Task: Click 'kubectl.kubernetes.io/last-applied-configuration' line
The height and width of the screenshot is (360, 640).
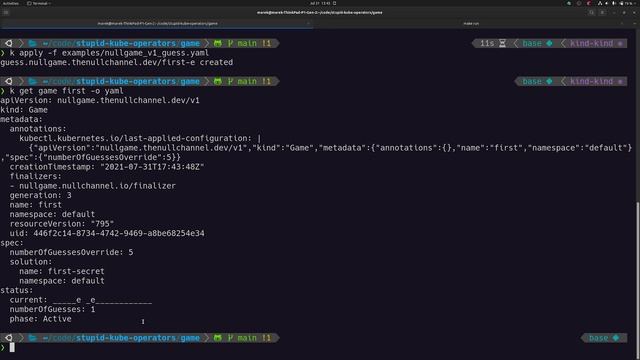Action: coord(140,138)
